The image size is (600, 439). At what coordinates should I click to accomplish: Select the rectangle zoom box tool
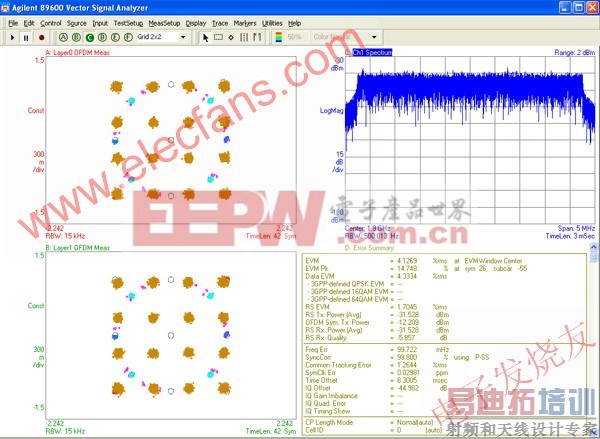point(218,38)
